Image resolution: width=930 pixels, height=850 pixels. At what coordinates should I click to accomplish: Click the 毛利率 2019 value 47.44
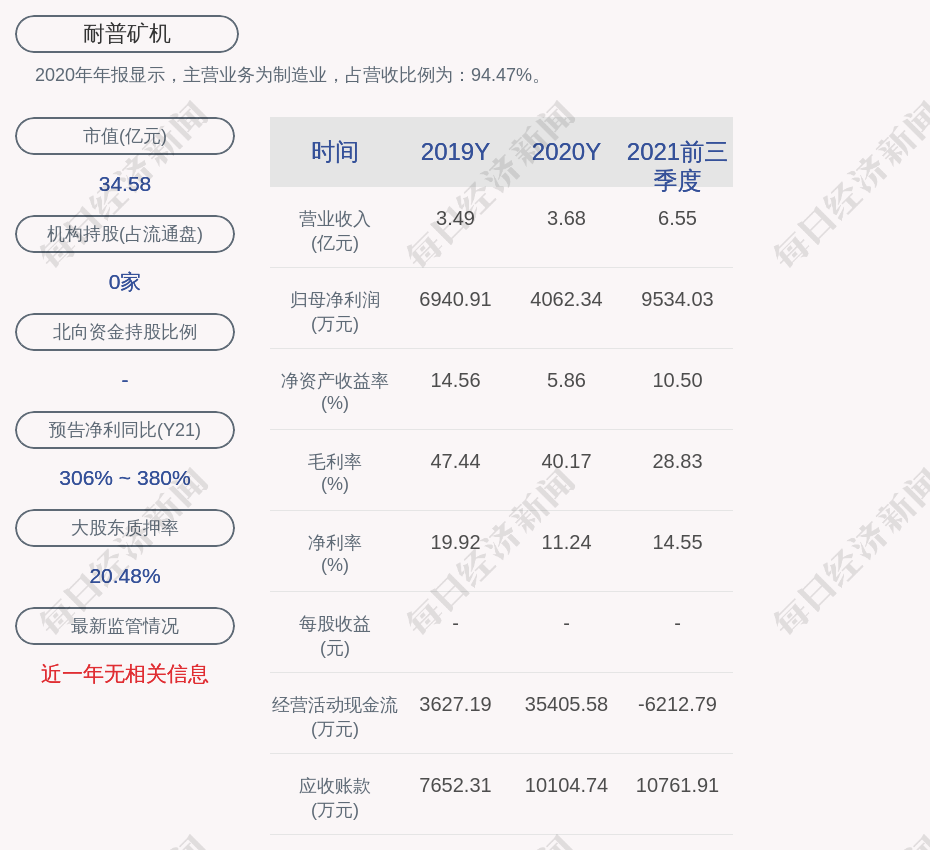click(455, 461)
